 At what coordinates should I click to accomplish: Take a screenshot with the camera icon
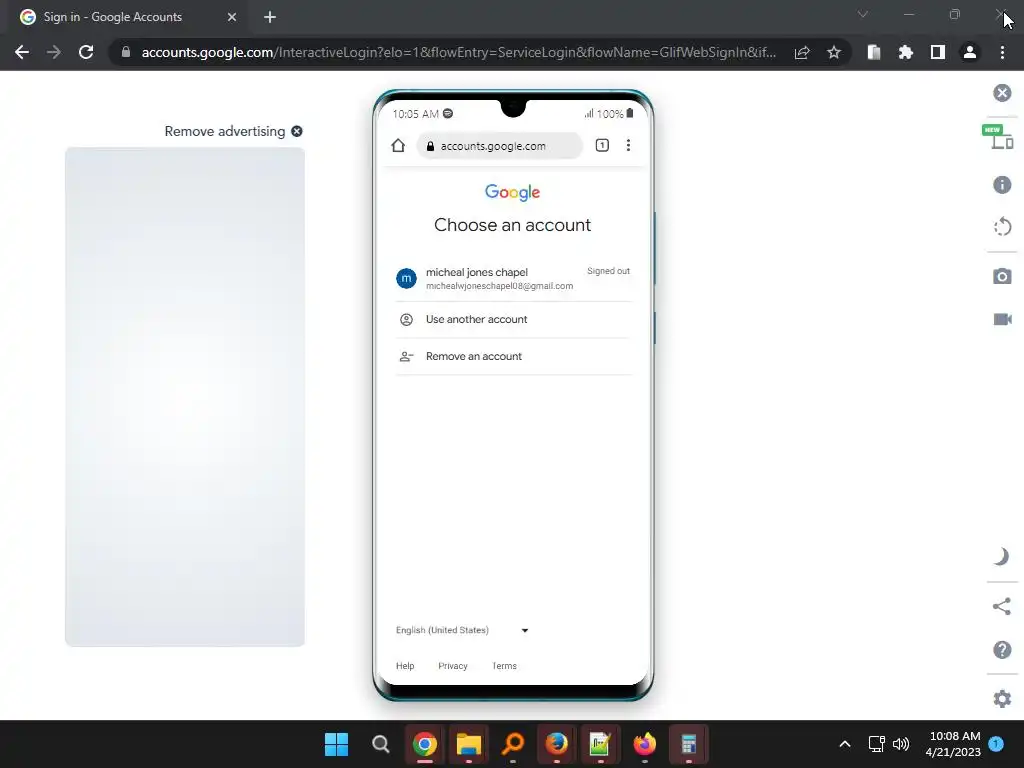coord(1002,276)
